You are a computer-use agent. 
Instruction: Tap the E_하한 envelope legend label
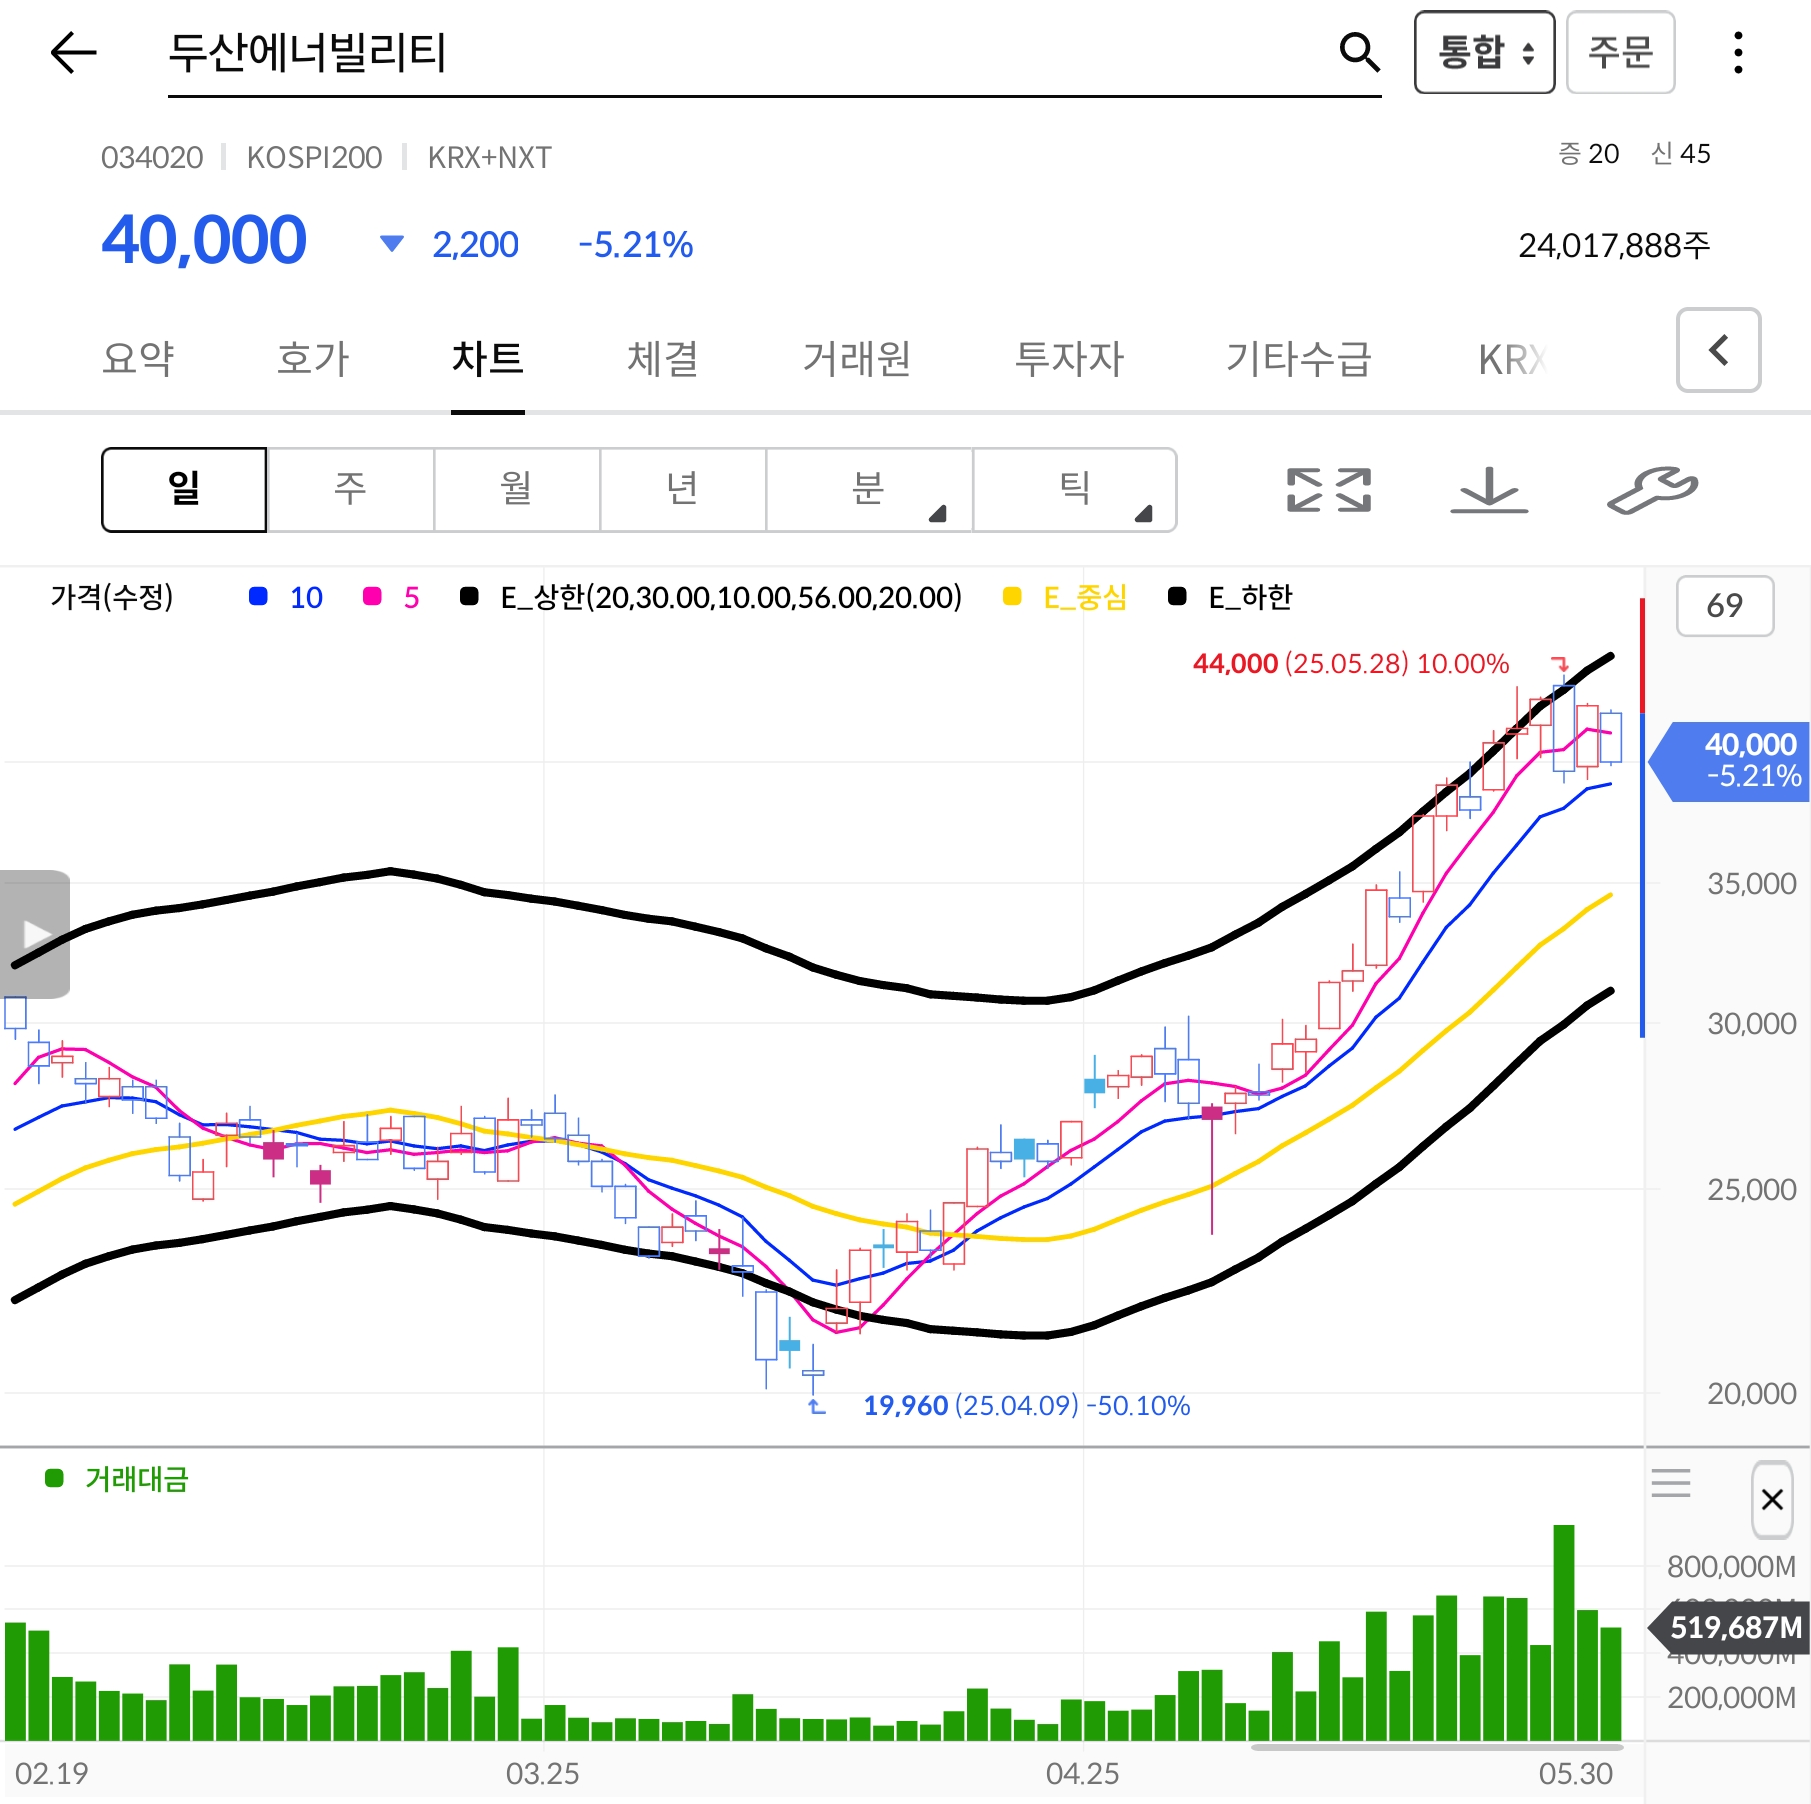1250,597
